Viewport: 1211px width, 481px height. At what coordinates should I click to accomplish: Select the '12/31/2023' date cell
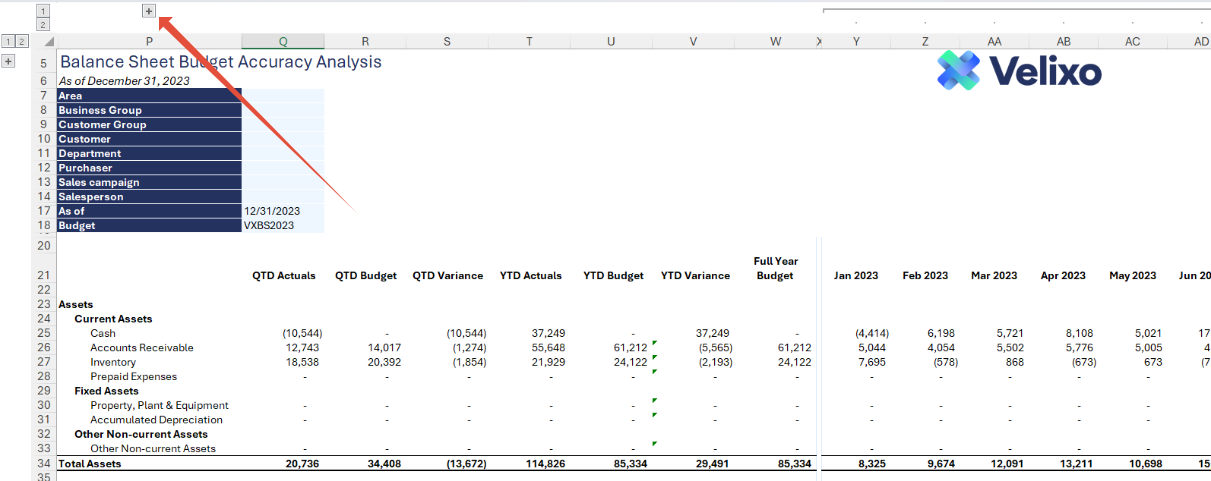[x=283, y=211]
